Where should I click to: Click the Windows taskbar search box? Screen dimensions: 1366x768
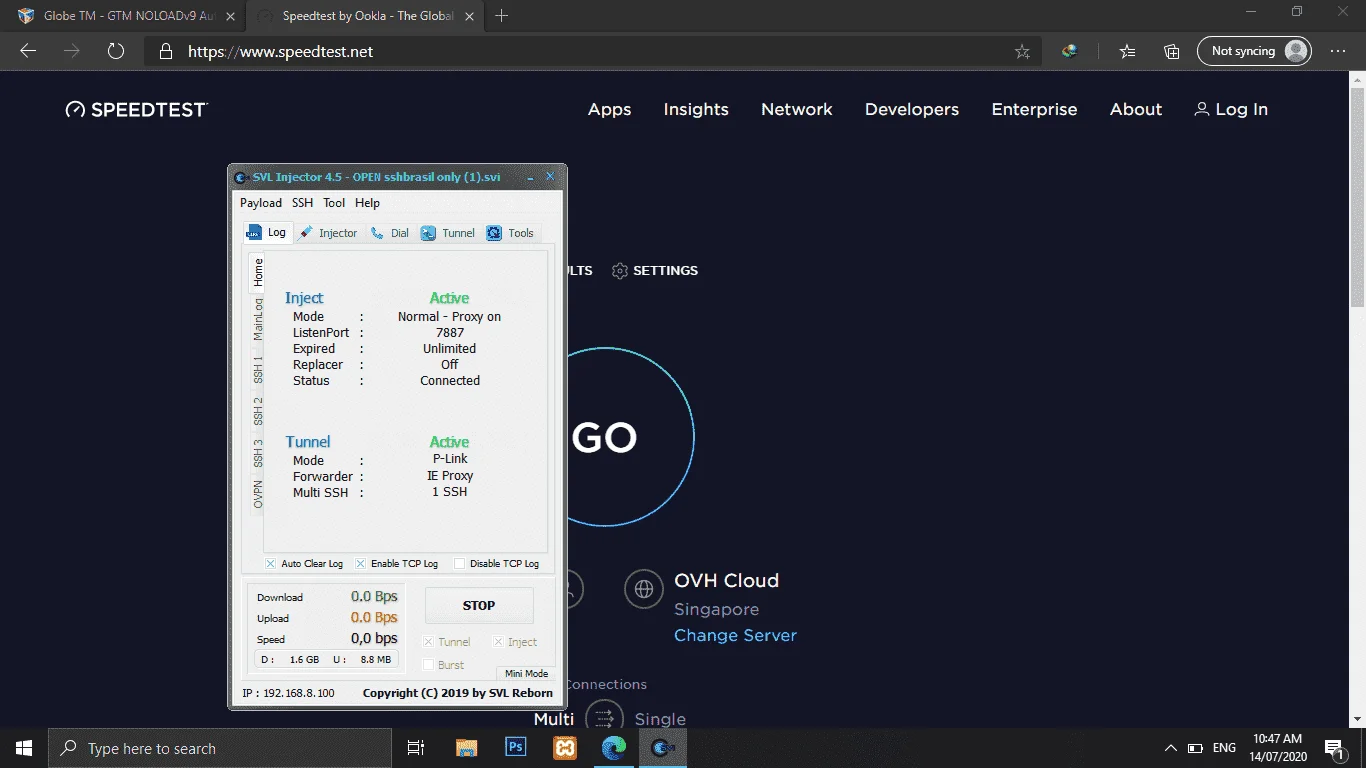220,748
